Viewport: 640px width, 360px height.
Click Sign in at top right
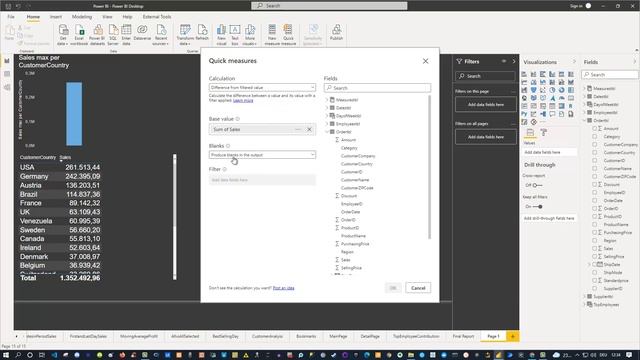click(x=576, y=6)
